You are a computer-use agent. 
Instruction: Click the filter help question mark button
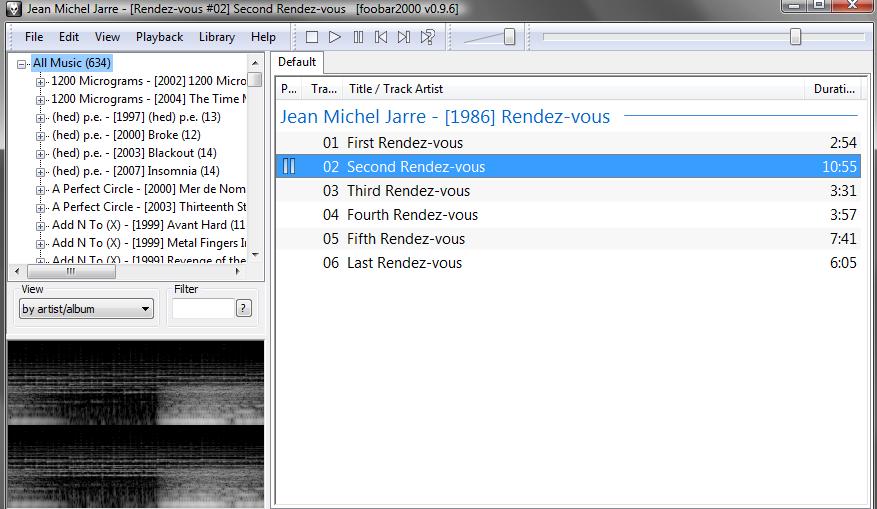243,308
